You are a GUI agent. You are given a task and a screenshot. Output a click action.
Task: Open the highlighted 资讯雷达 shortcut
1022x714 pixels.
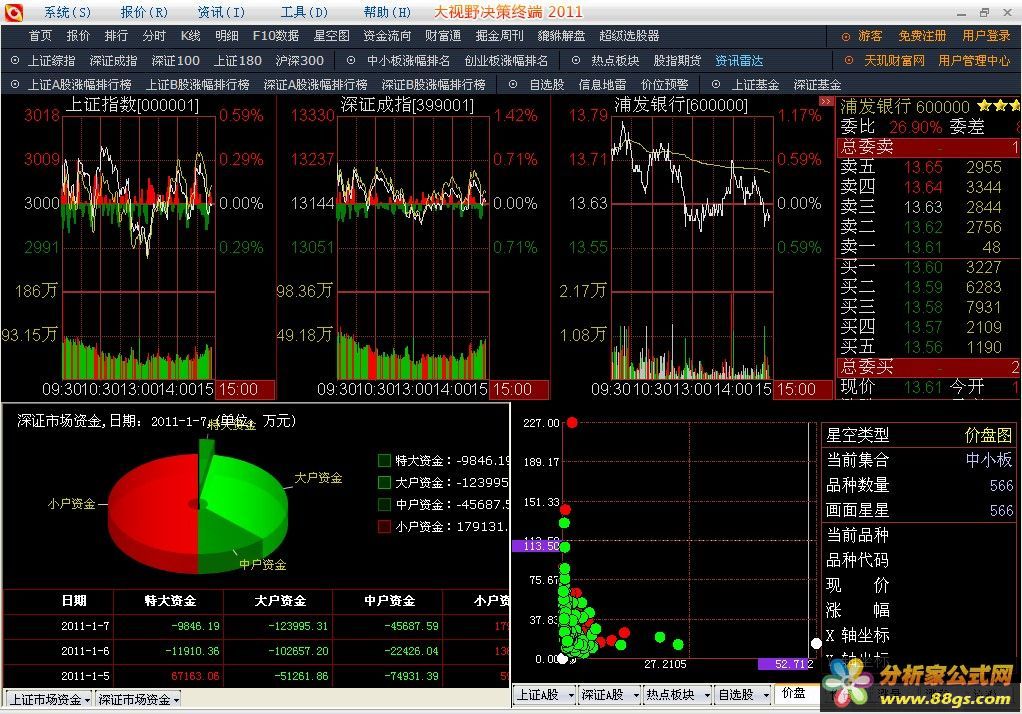pyautogui.click(x=739, y=61)
